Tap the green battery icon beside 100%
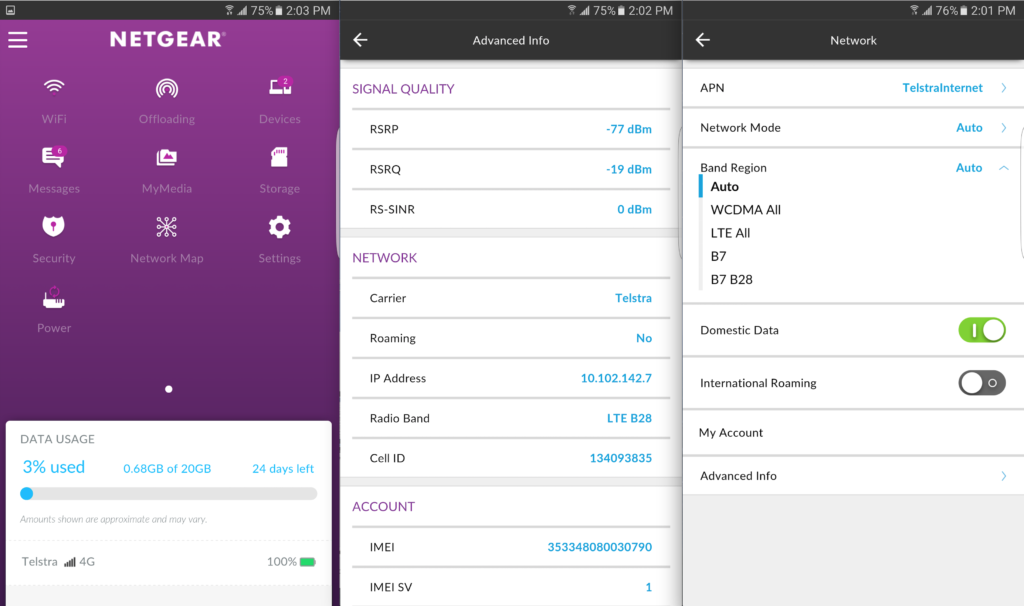The width and height of the screenshot is (1024, 606). pyautogui.click(x=308, y=562)
